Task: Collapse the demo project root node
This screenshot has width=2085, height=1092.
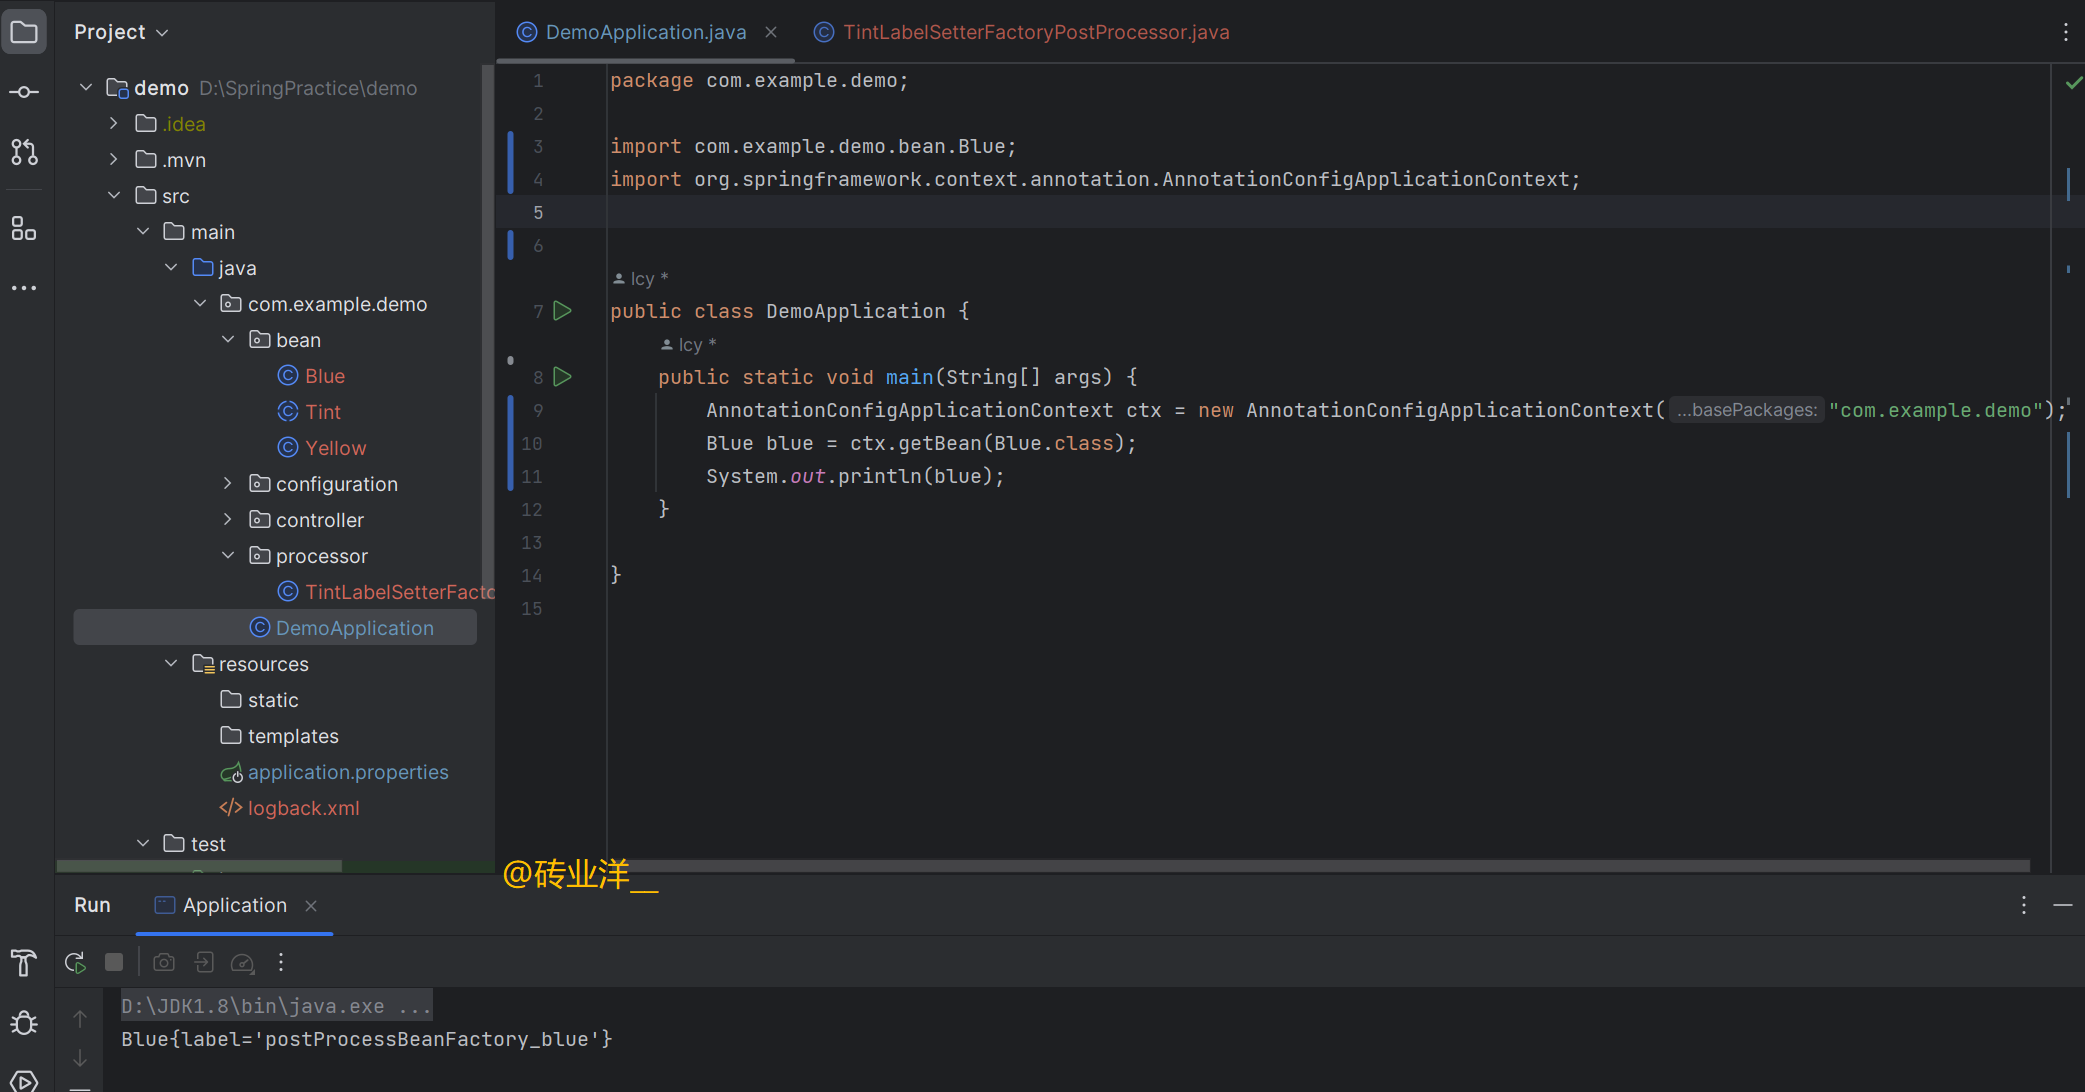Action: pos(85,87)
